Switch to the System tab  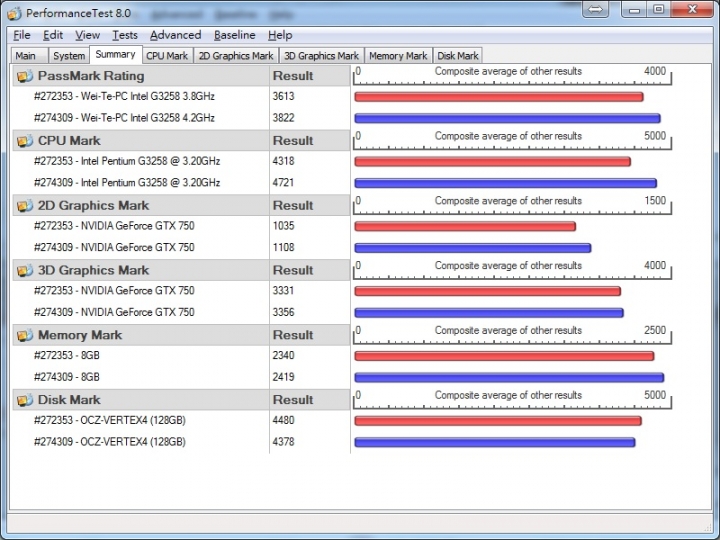[x=68, y=56]
